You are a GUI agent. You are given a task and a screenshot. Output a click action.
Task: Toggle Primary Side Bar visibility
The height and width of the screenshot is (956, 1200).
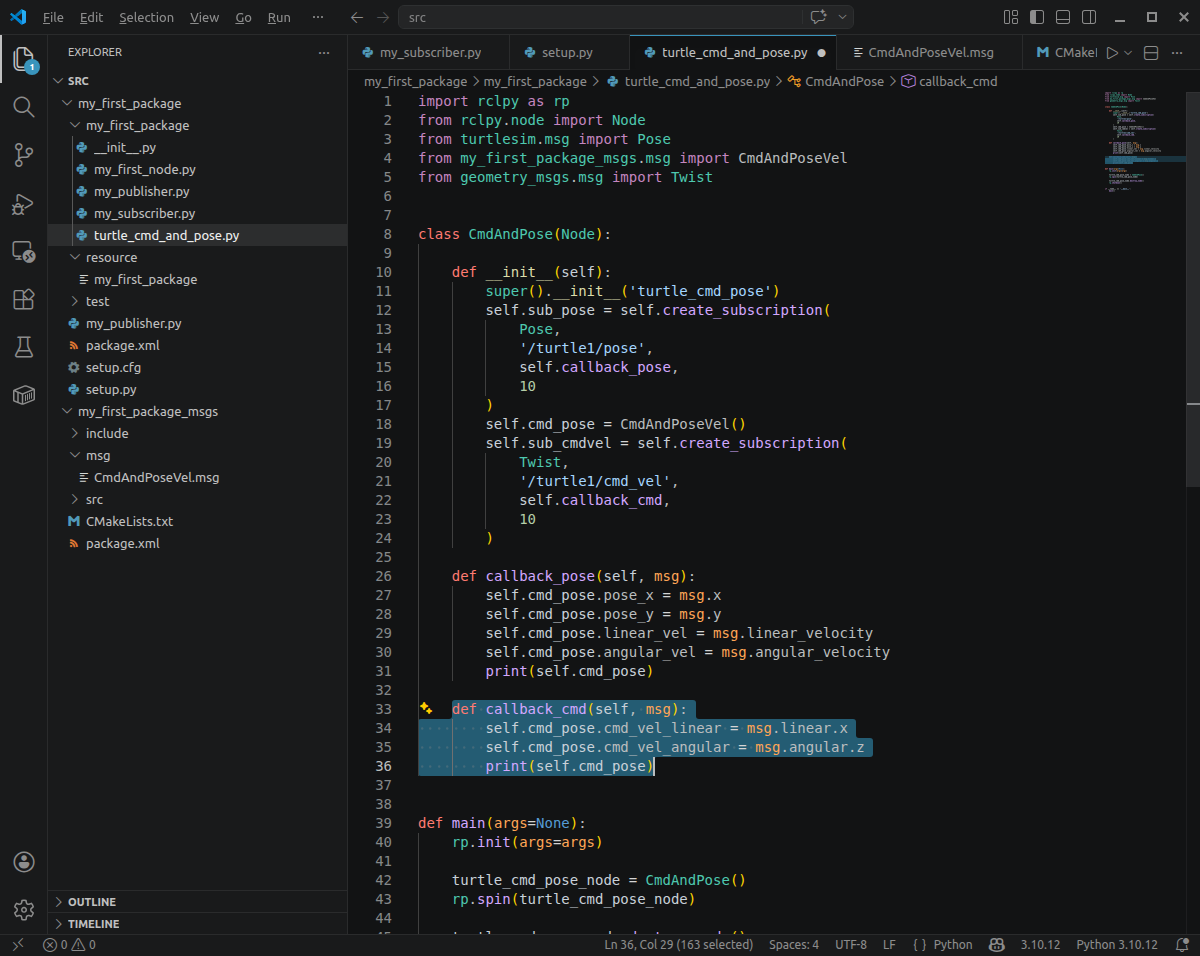(1036, 17)
